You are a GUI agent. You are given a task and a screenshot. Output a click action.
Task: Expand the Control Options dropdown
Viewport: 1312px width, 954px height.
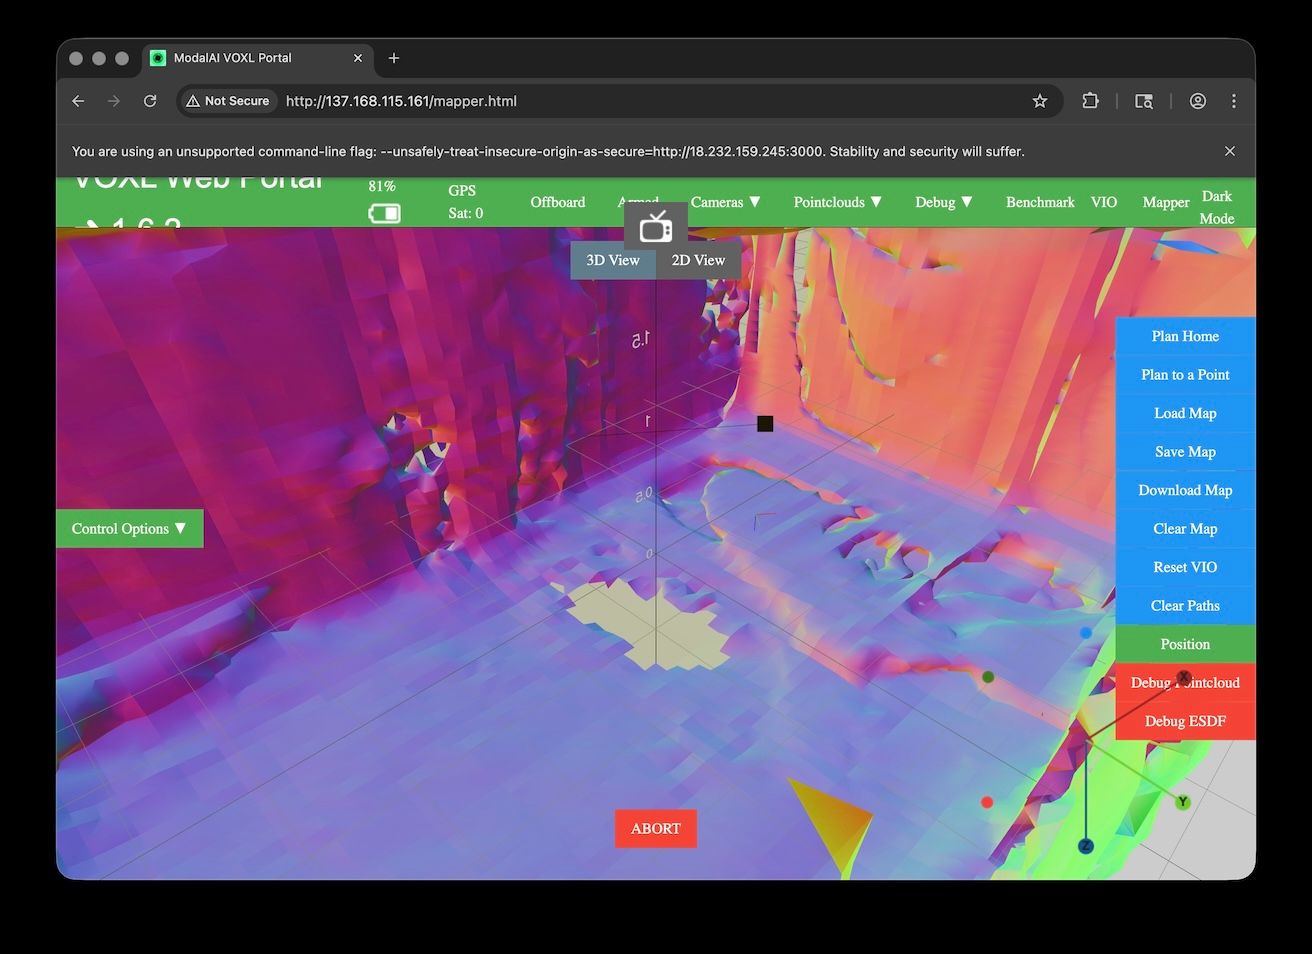coord(129,528)
